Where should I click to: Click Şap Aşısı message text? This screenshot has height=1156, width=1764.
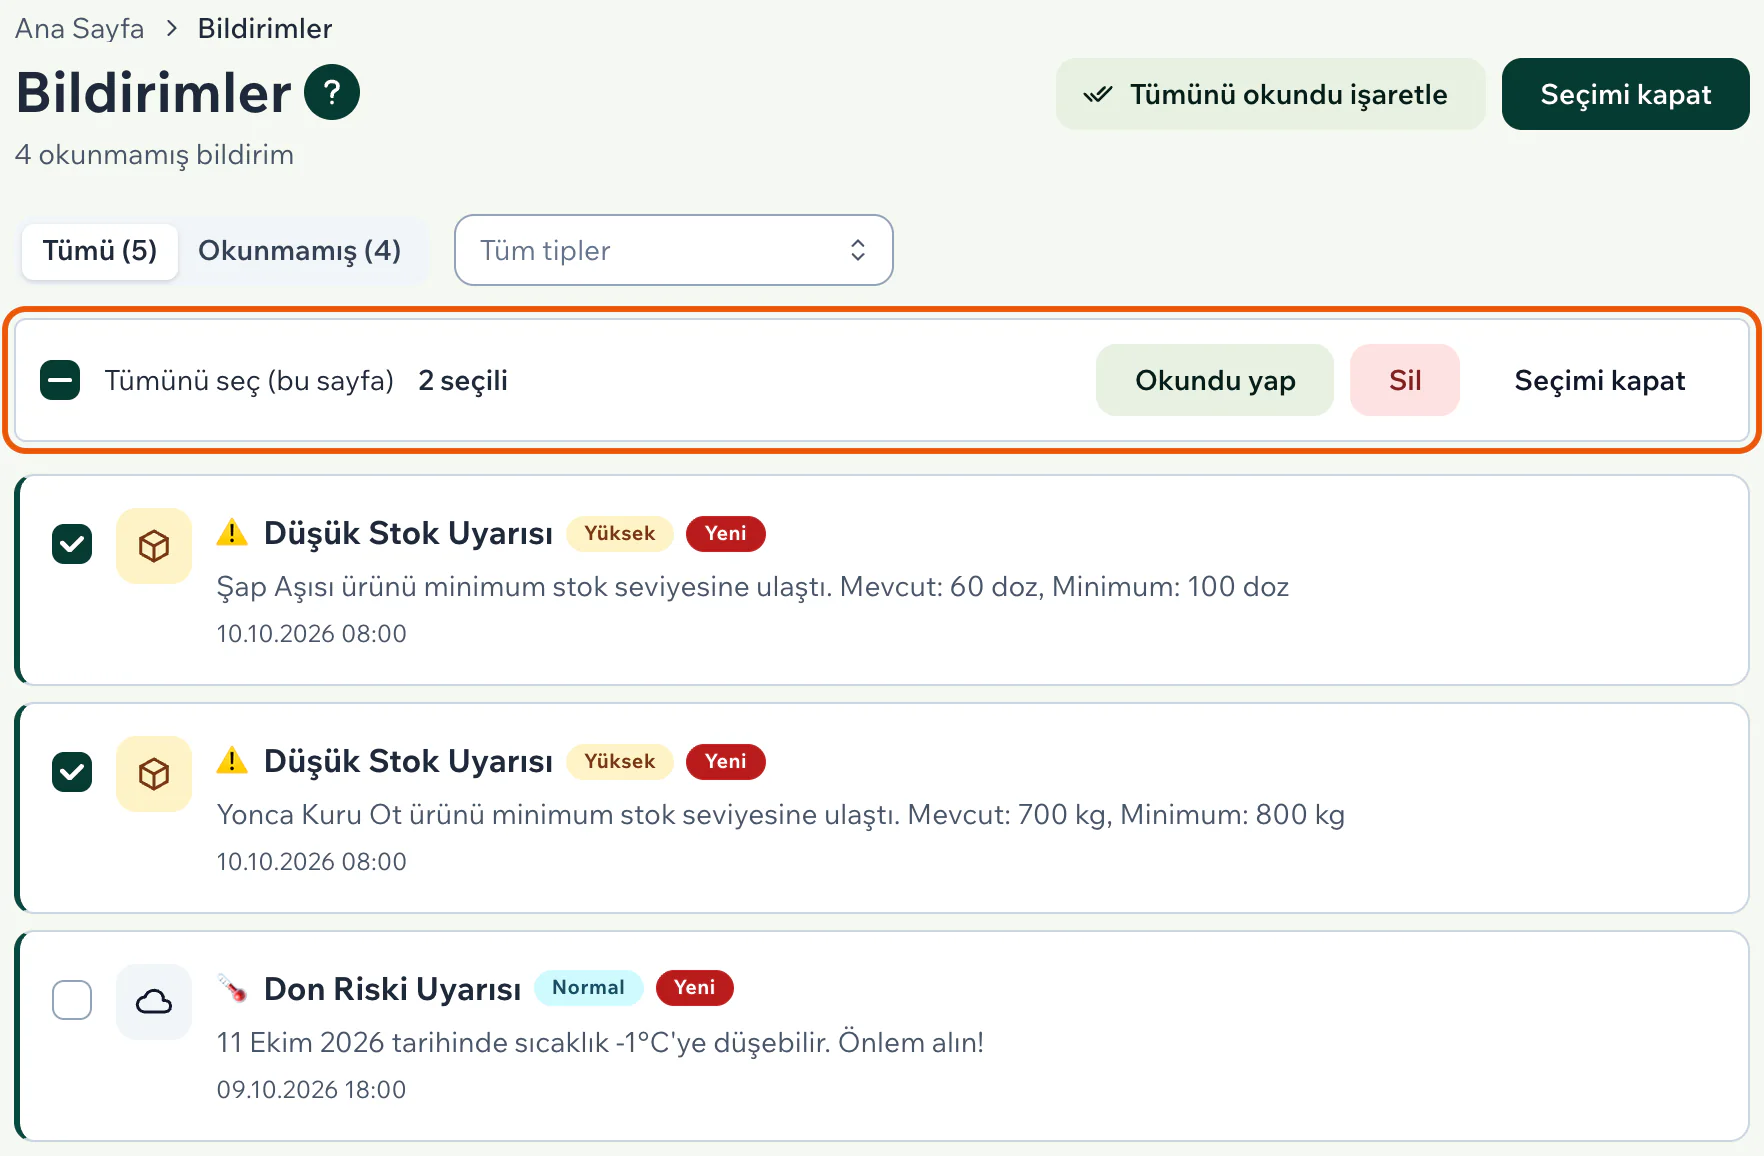tap(753, 587)
